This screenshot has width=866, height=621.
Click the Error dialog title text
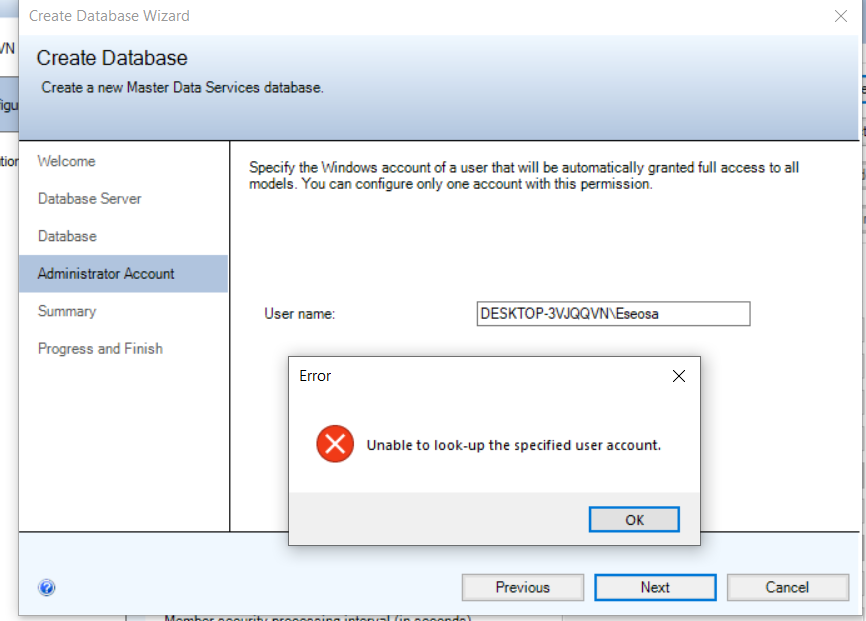point(315,376)
